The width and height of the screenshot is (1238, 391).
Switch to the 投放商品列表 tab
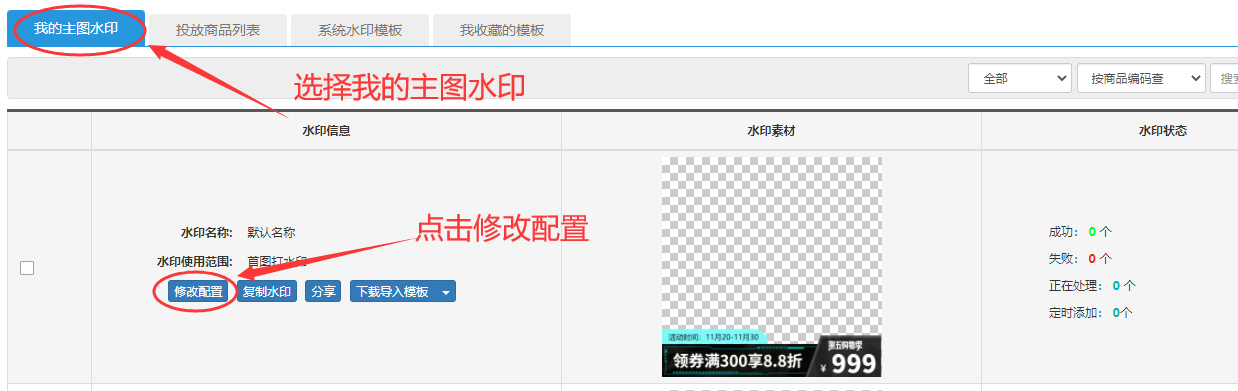pos(218,30)
